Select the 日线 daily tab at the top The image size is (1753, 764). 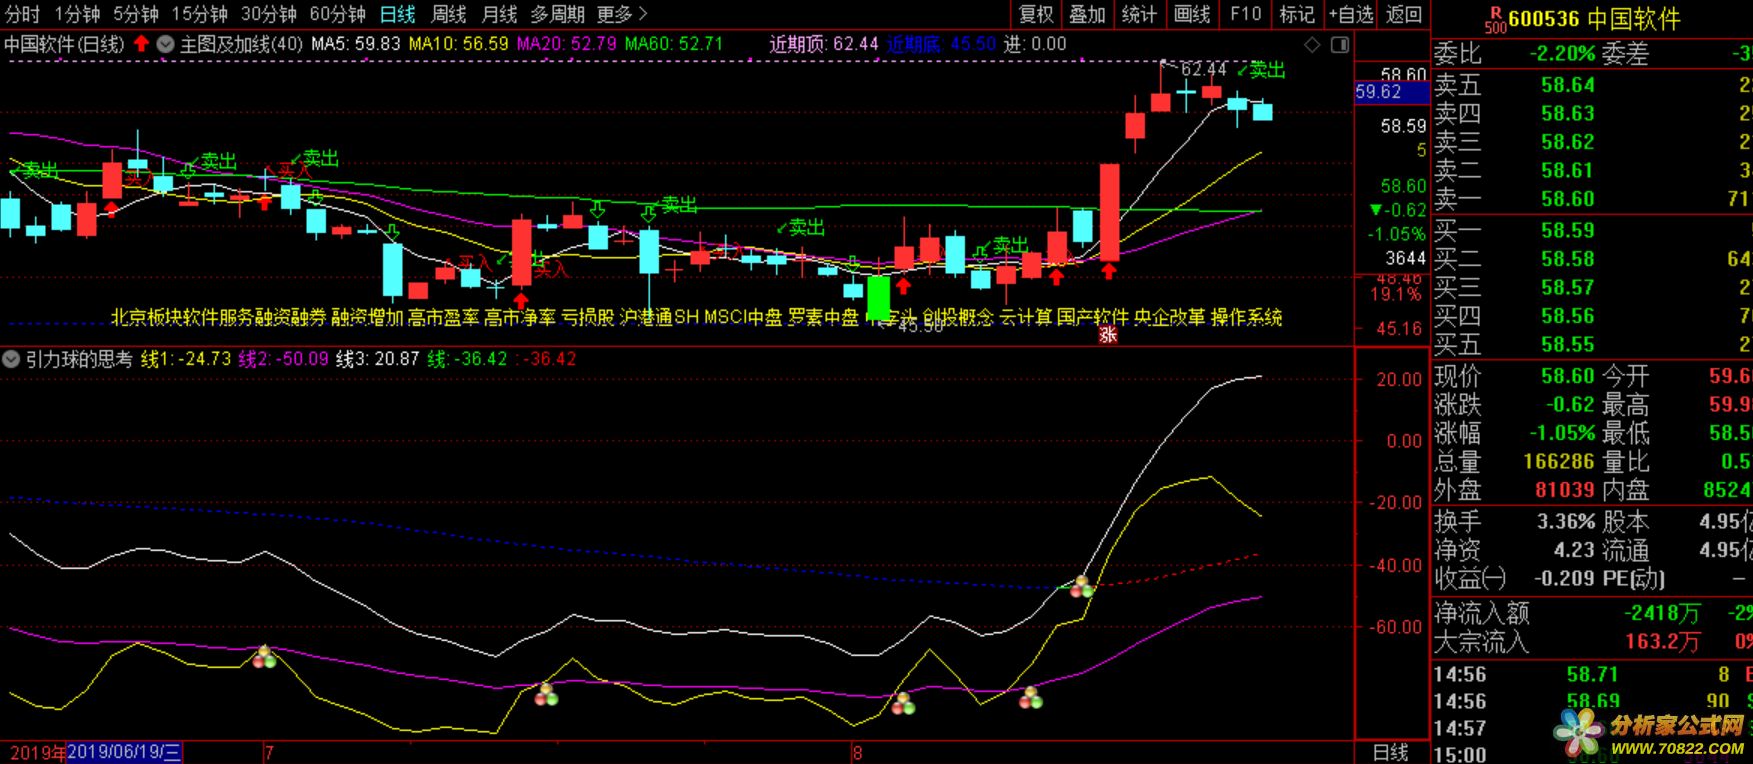(397, 14)
